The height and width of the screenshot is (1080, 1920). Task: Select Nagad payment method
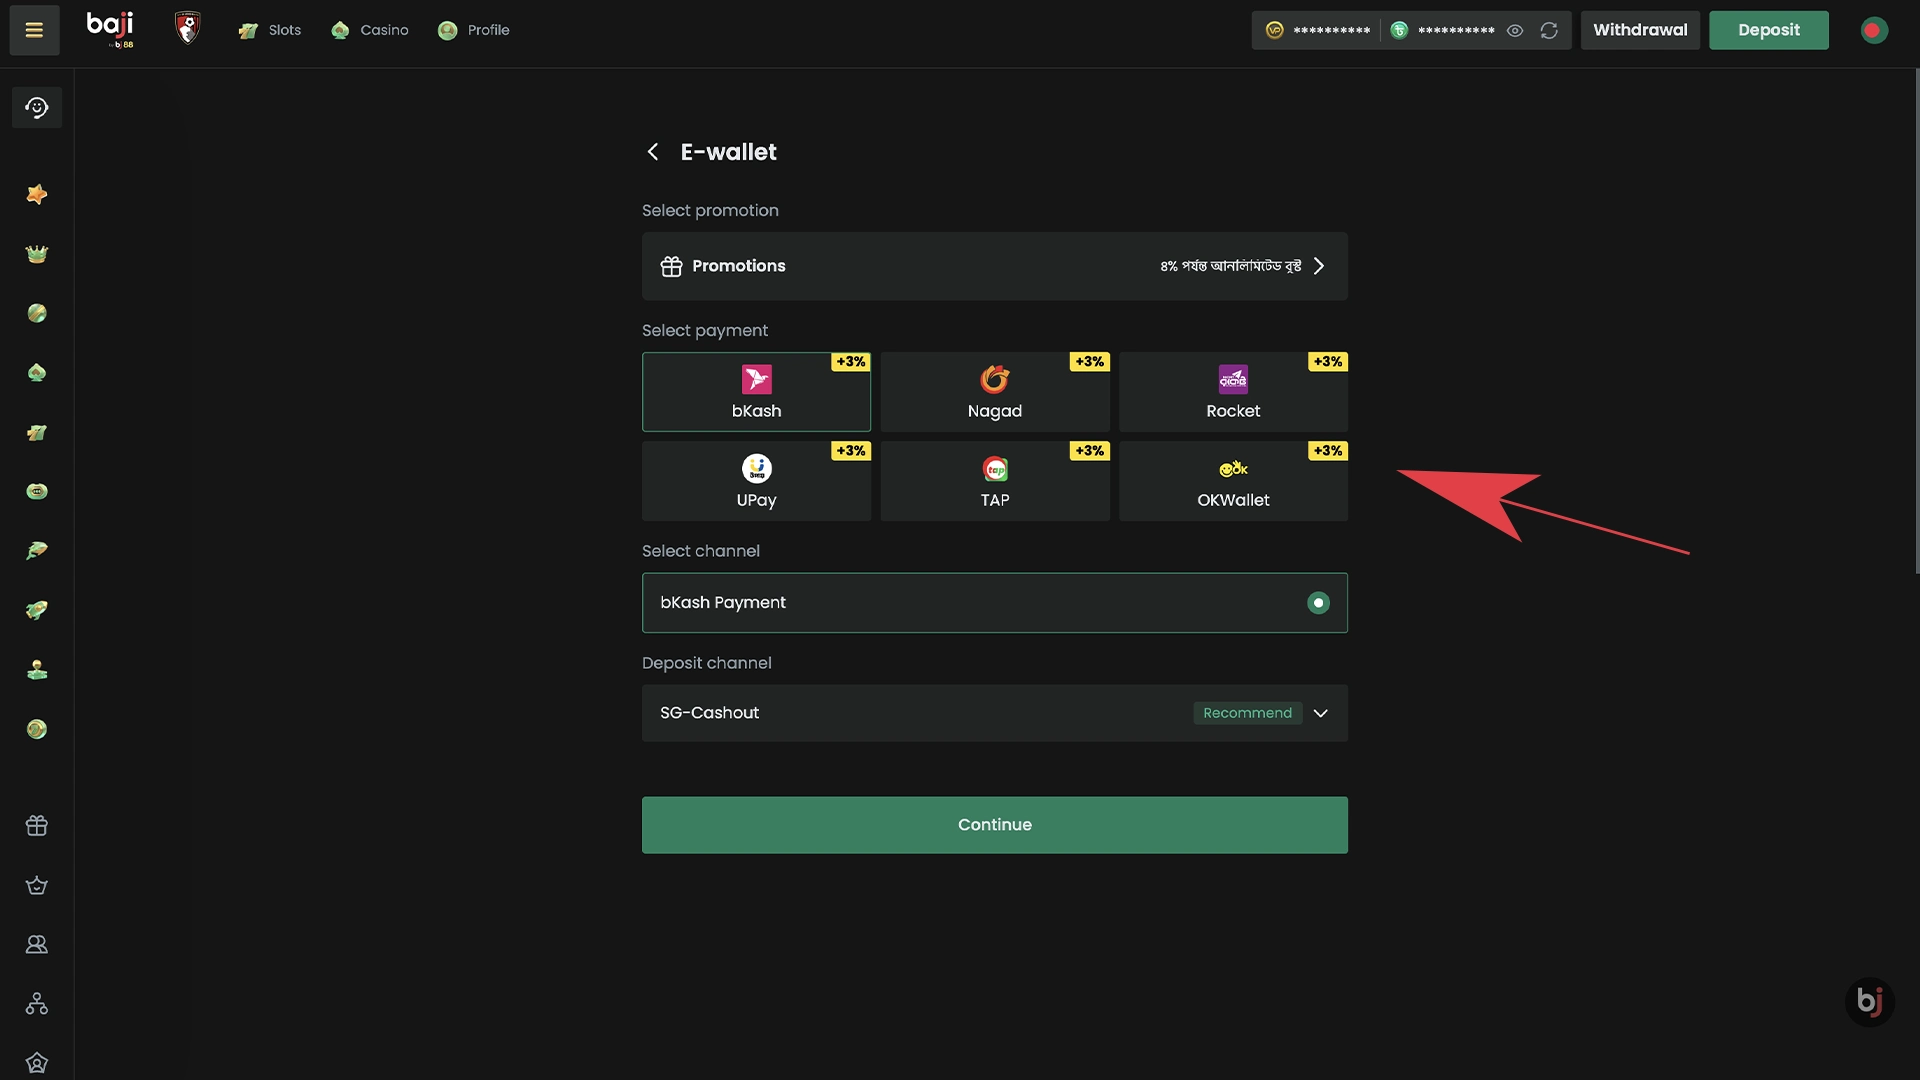(995, 392)
